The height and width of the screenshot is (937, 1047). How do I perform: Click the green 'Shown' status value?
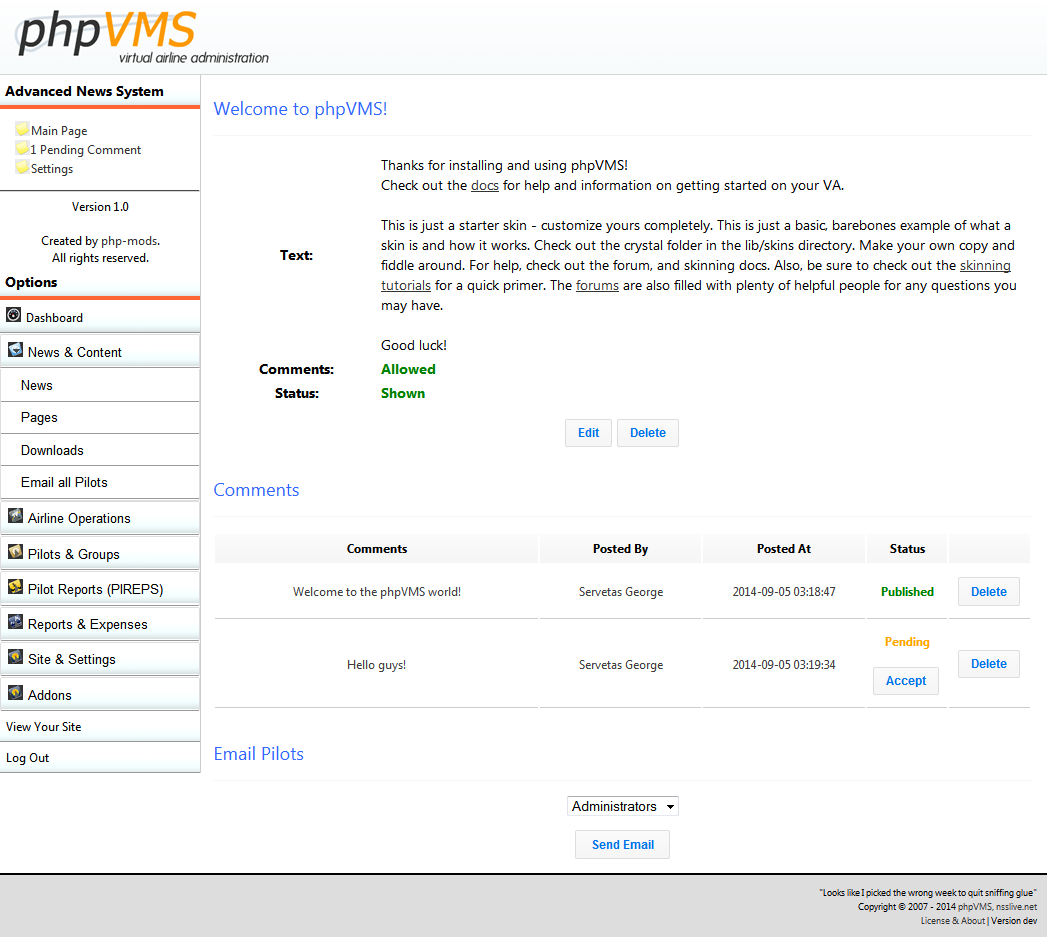pyautogui.click(x=403, y=393)
